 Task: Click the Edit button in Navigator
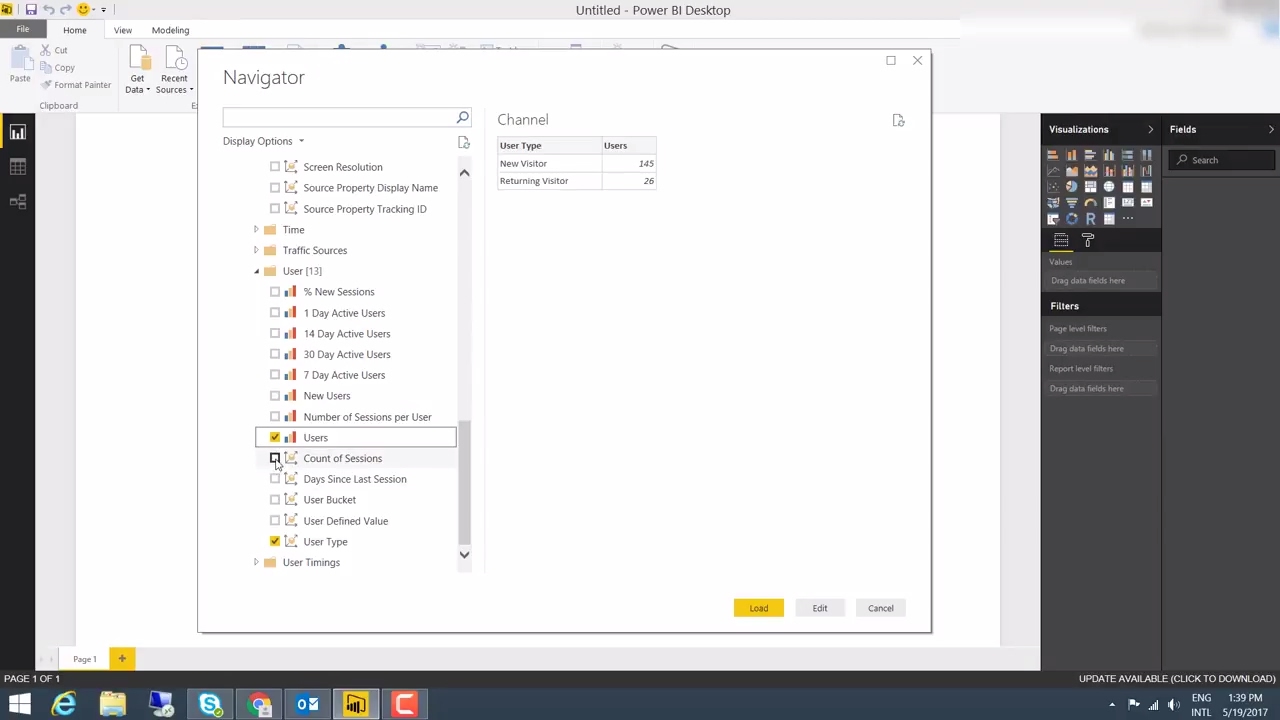[x=820, y=608]
